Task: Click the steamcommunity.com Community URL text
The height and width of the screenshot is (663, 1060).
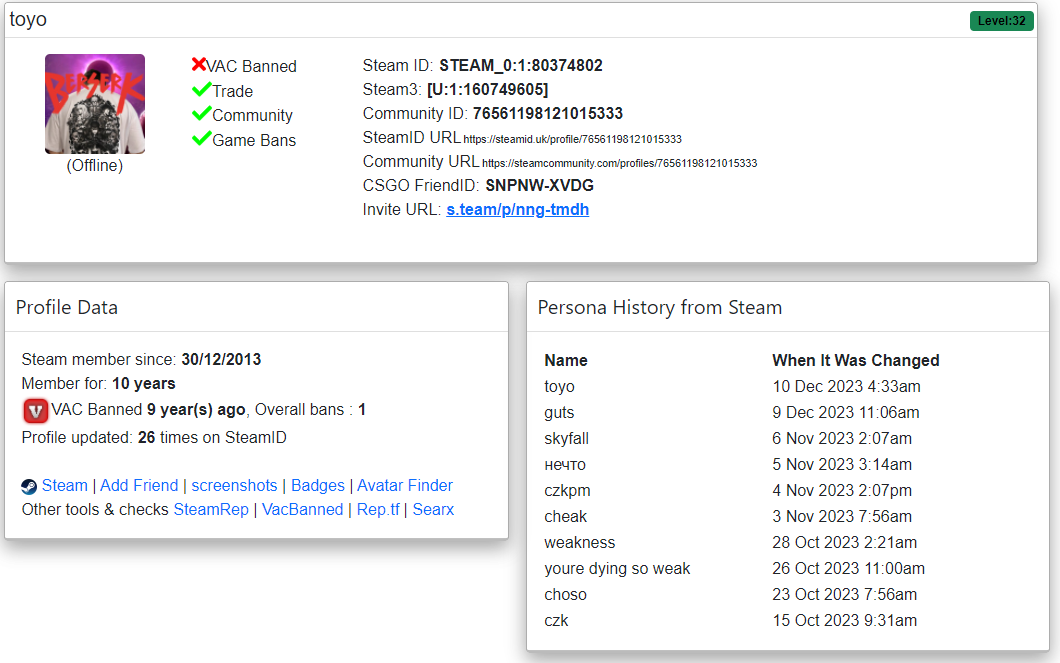Action: coord(619,163)
